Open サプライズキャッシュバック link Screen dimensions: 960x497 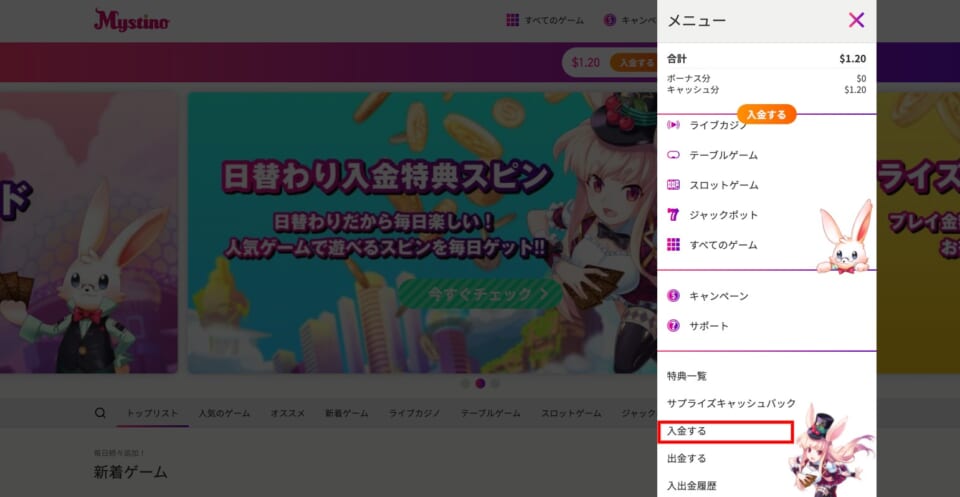point(731,403)
